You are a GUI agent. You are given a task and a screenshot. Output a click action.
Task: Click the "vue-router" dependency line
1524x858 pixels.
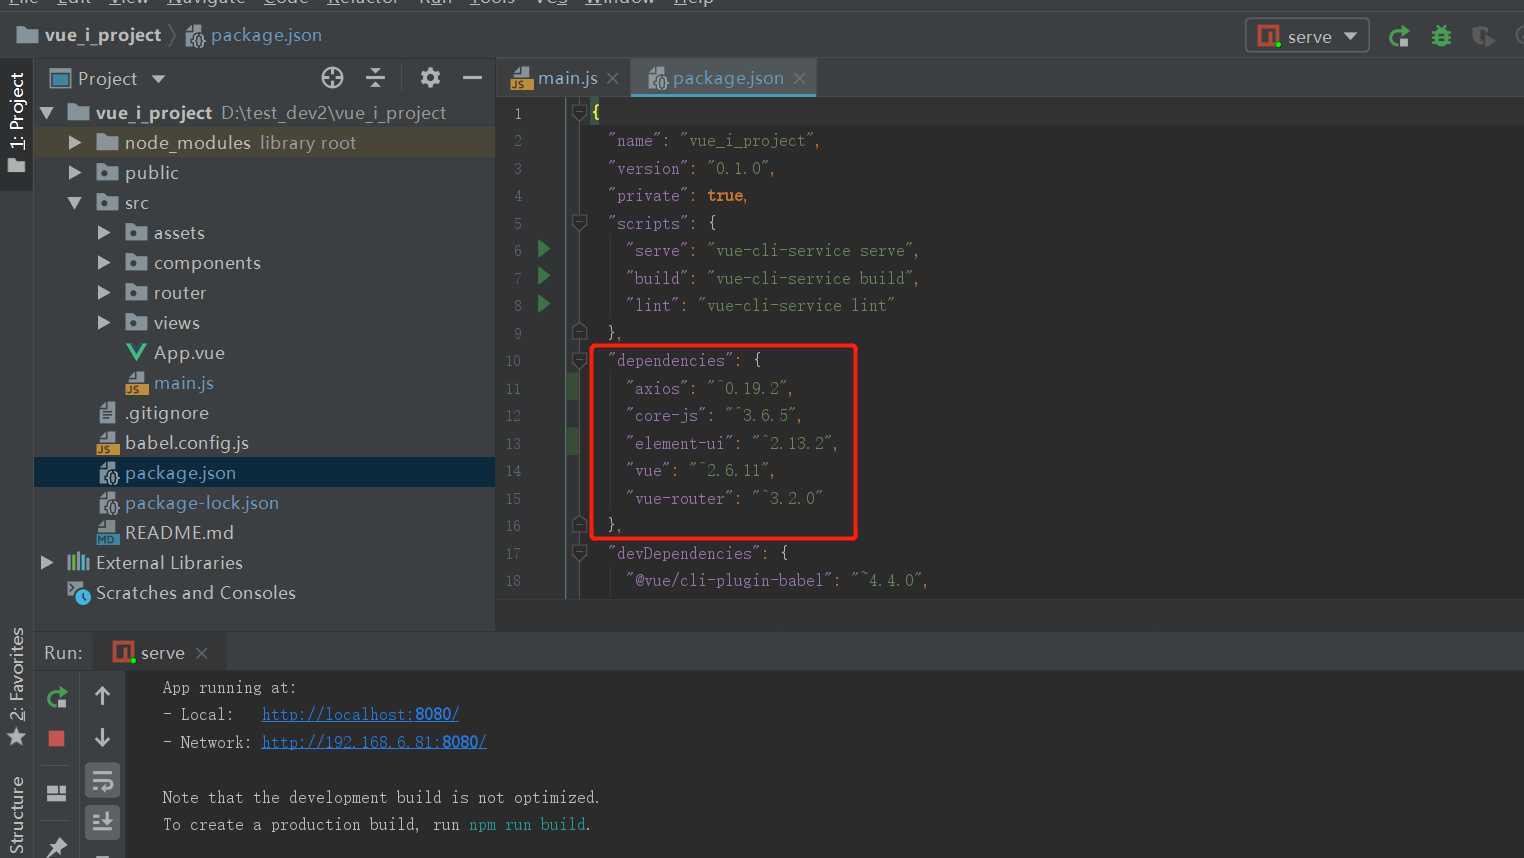point(725,498)
